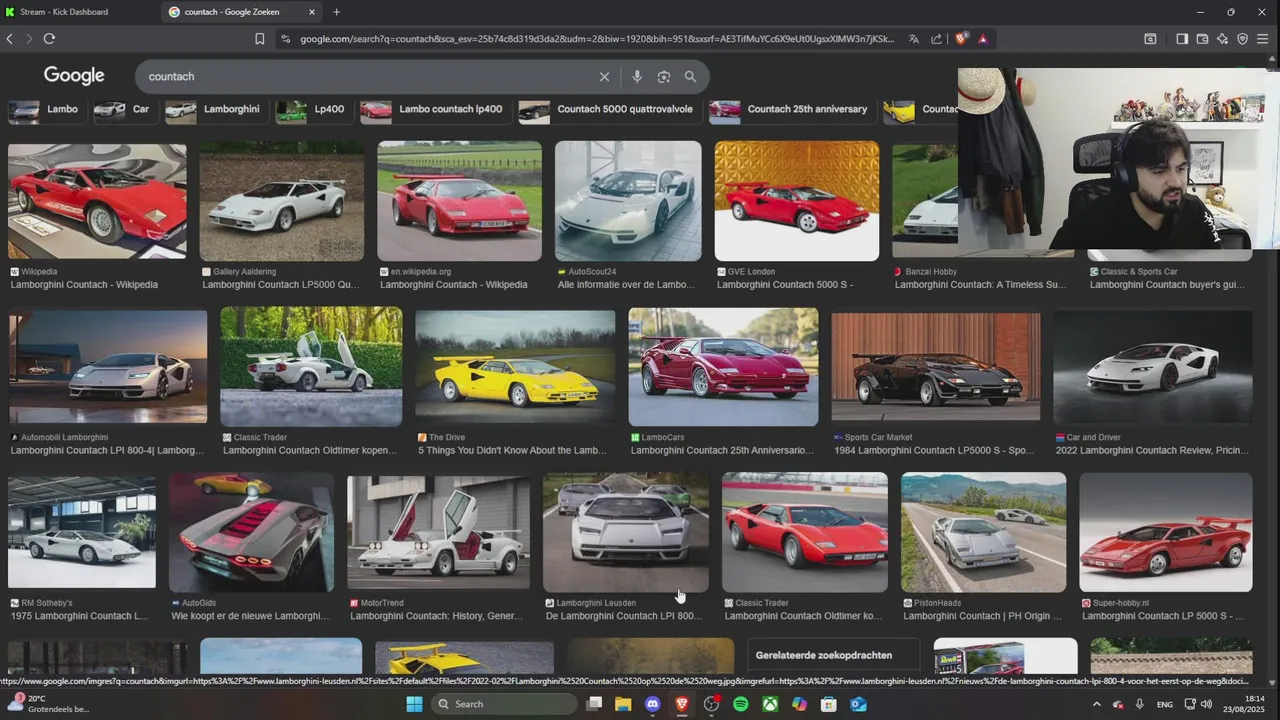Image resolution: width=1280 pixels, height=720 pixels.
Task: Clear the Google search box text
Action: tap(604, 77)
